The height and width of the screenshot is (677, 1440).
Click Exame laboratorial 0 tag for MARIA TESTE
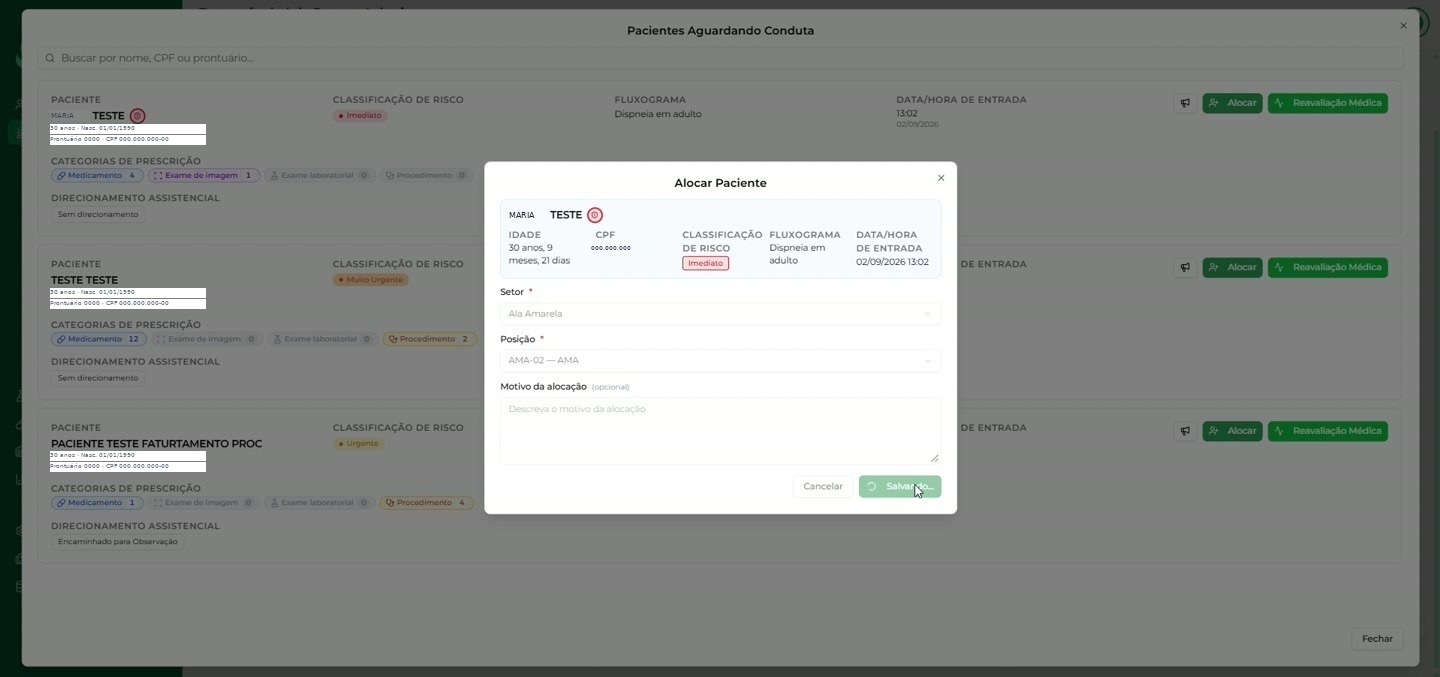tap(321, 176)
